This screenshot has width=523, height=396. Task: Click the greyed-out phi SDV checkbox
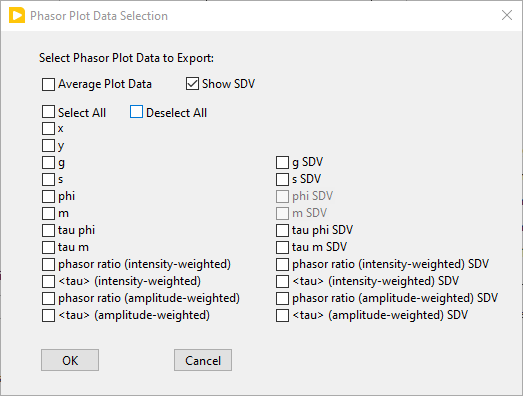pos(283,196)
